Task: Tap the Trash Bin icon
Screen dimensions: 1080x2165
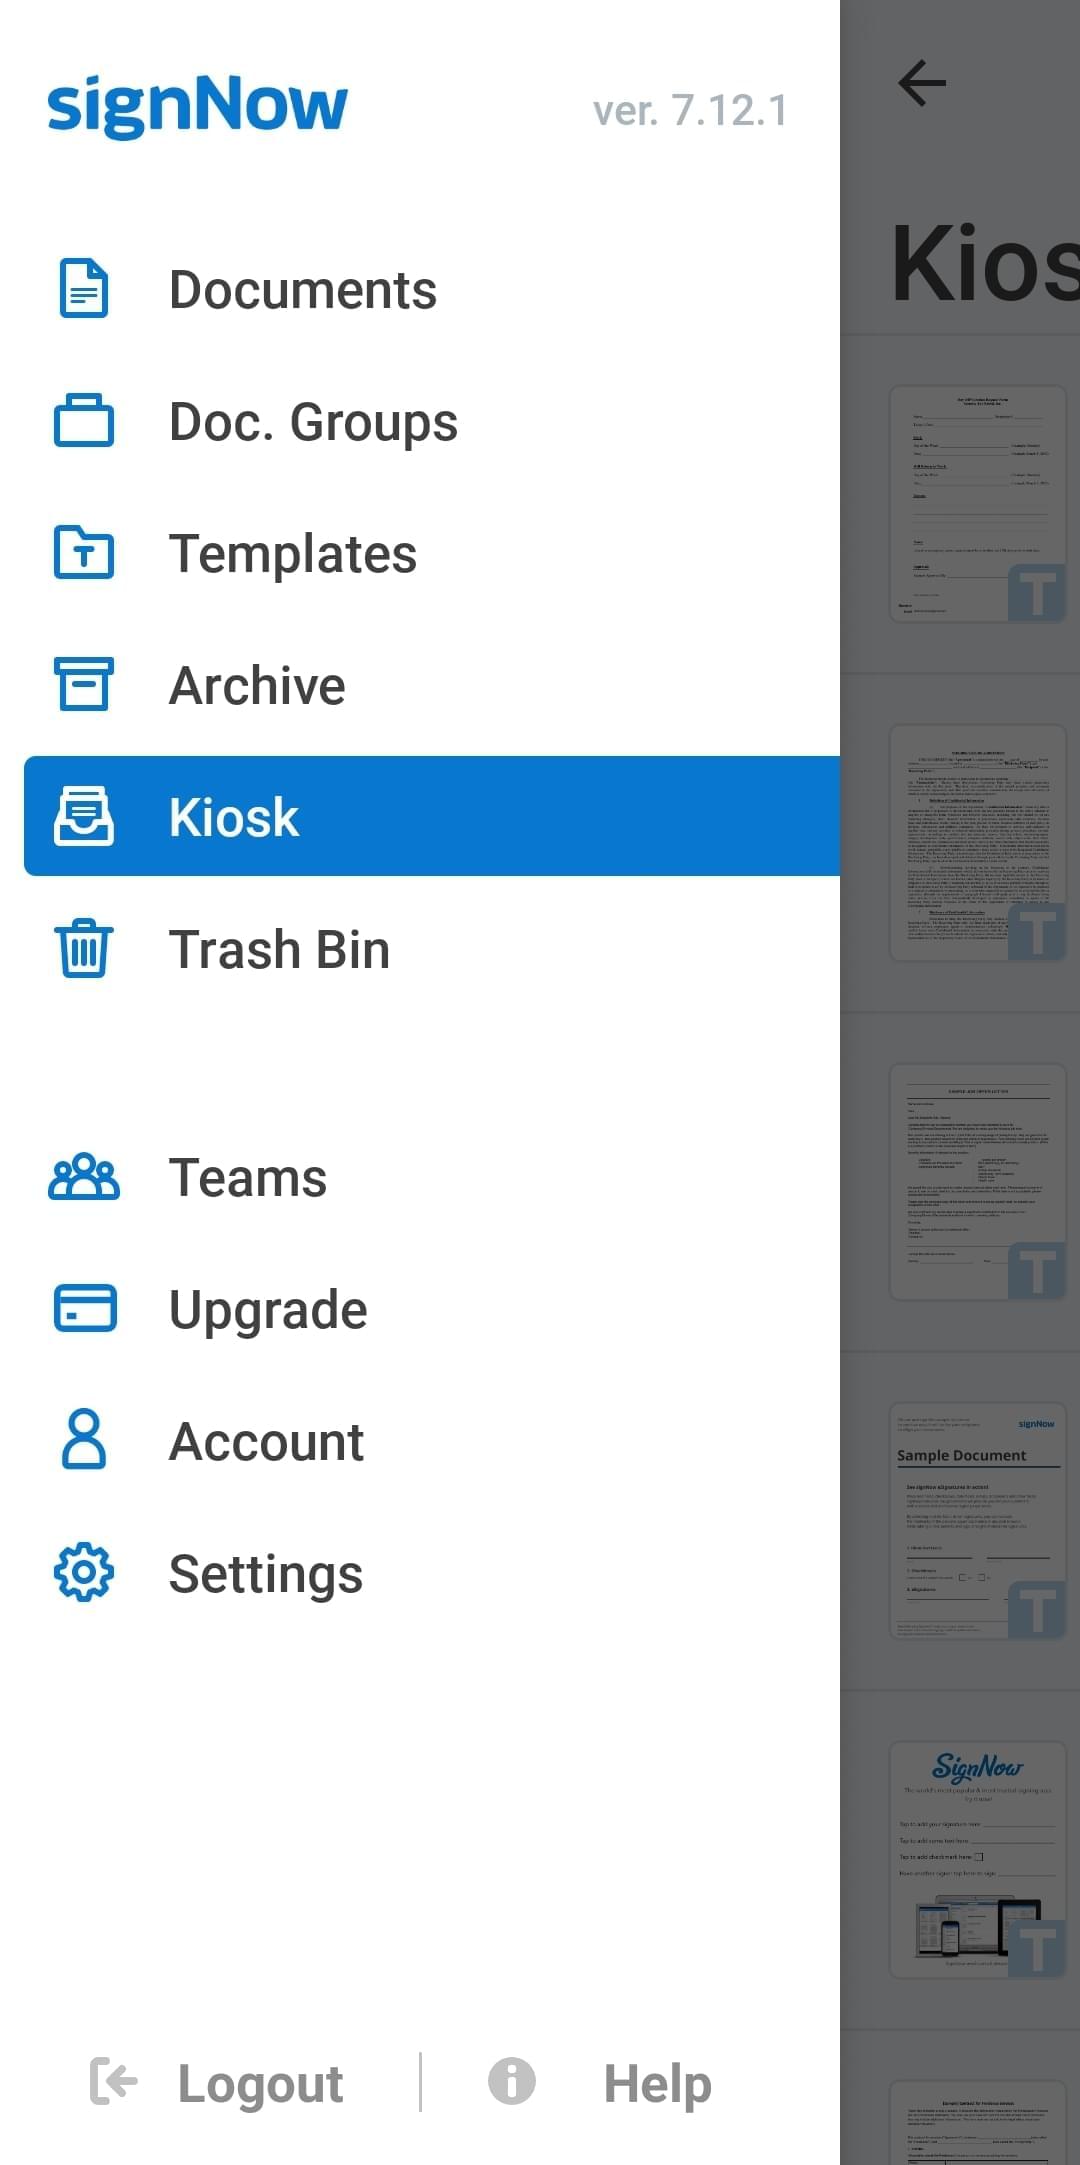Action: [84, 949]
